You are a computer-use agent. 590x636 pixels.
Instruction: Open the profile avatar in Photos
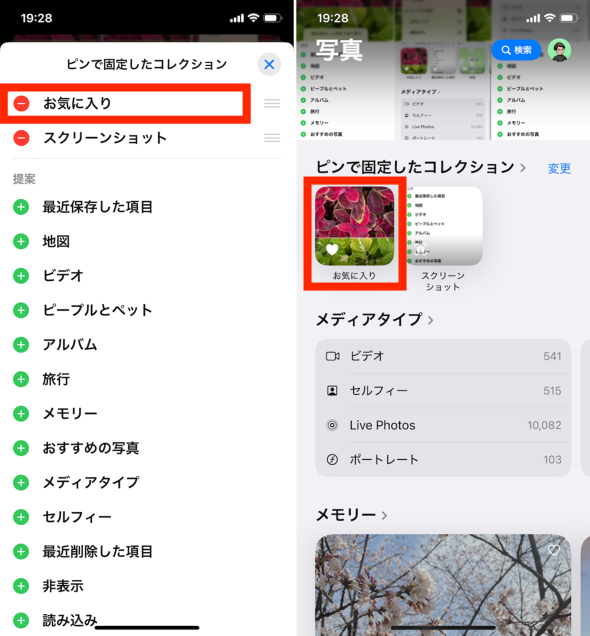pyautogui.click(x=560, y=50)
